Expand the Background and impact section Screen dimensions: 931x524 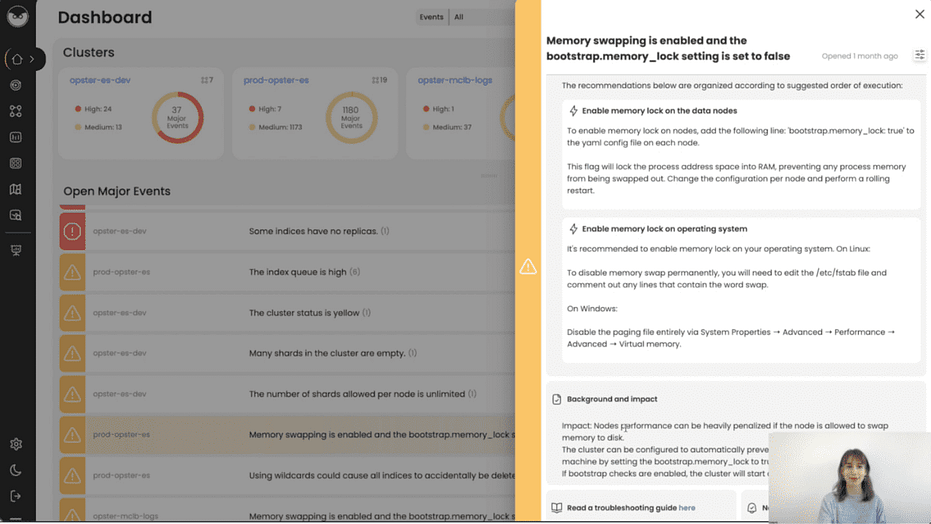612,399
